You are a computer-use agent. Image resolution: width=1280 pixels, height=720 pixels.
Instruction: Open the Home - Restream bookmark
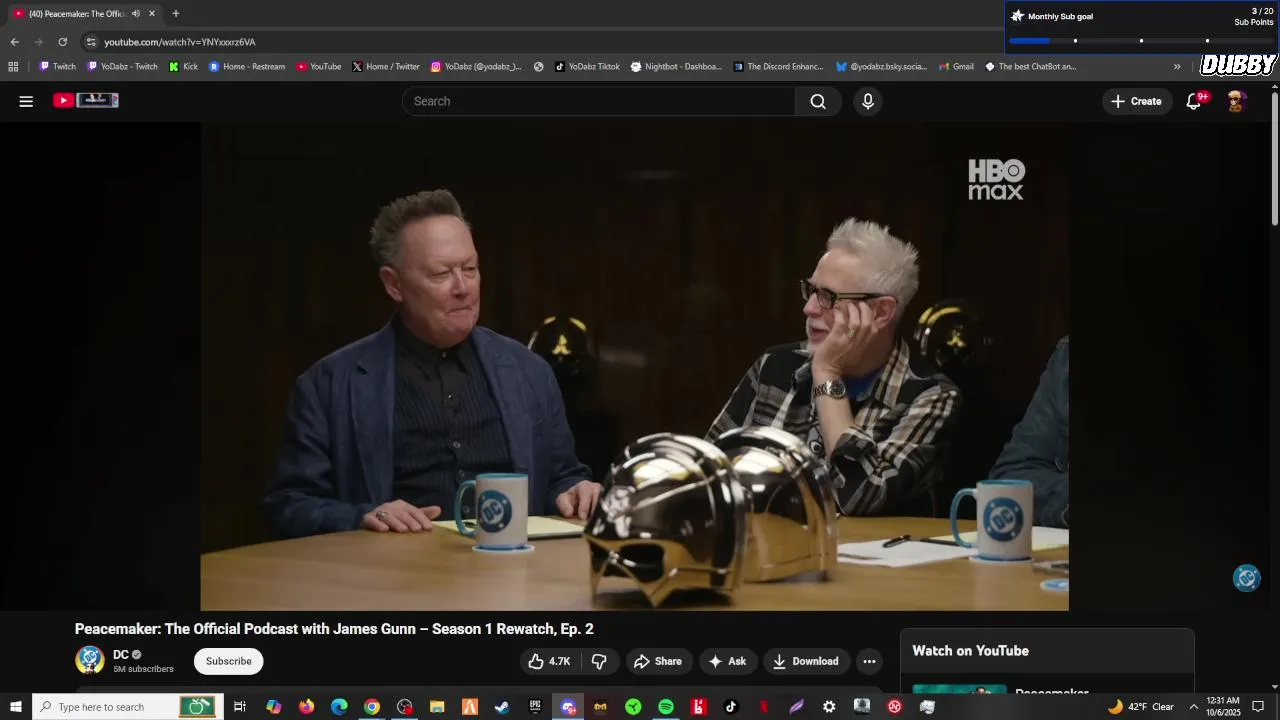pyautogui.click(x=247, y=67)
